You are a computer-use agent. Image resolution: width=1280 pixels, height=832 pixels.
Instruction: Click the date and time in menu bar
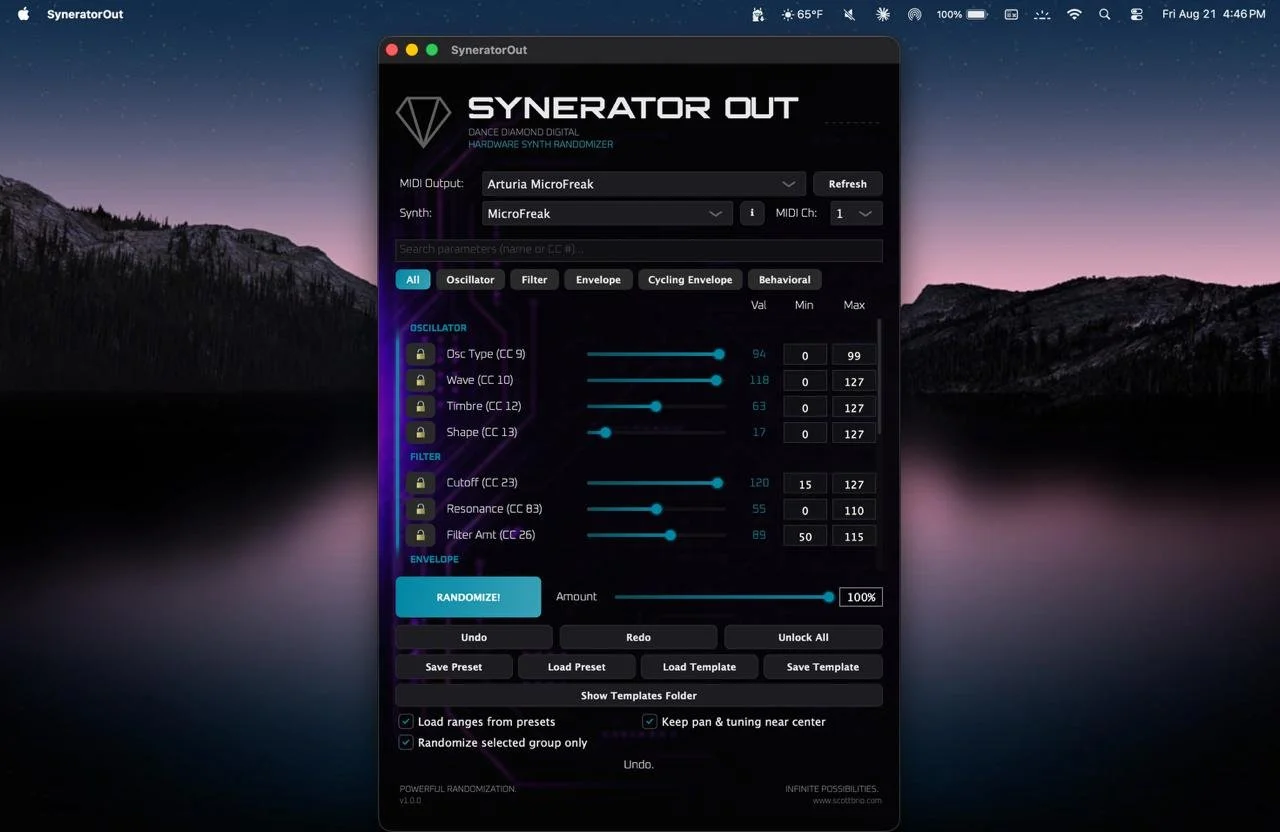coord(1213,14)
